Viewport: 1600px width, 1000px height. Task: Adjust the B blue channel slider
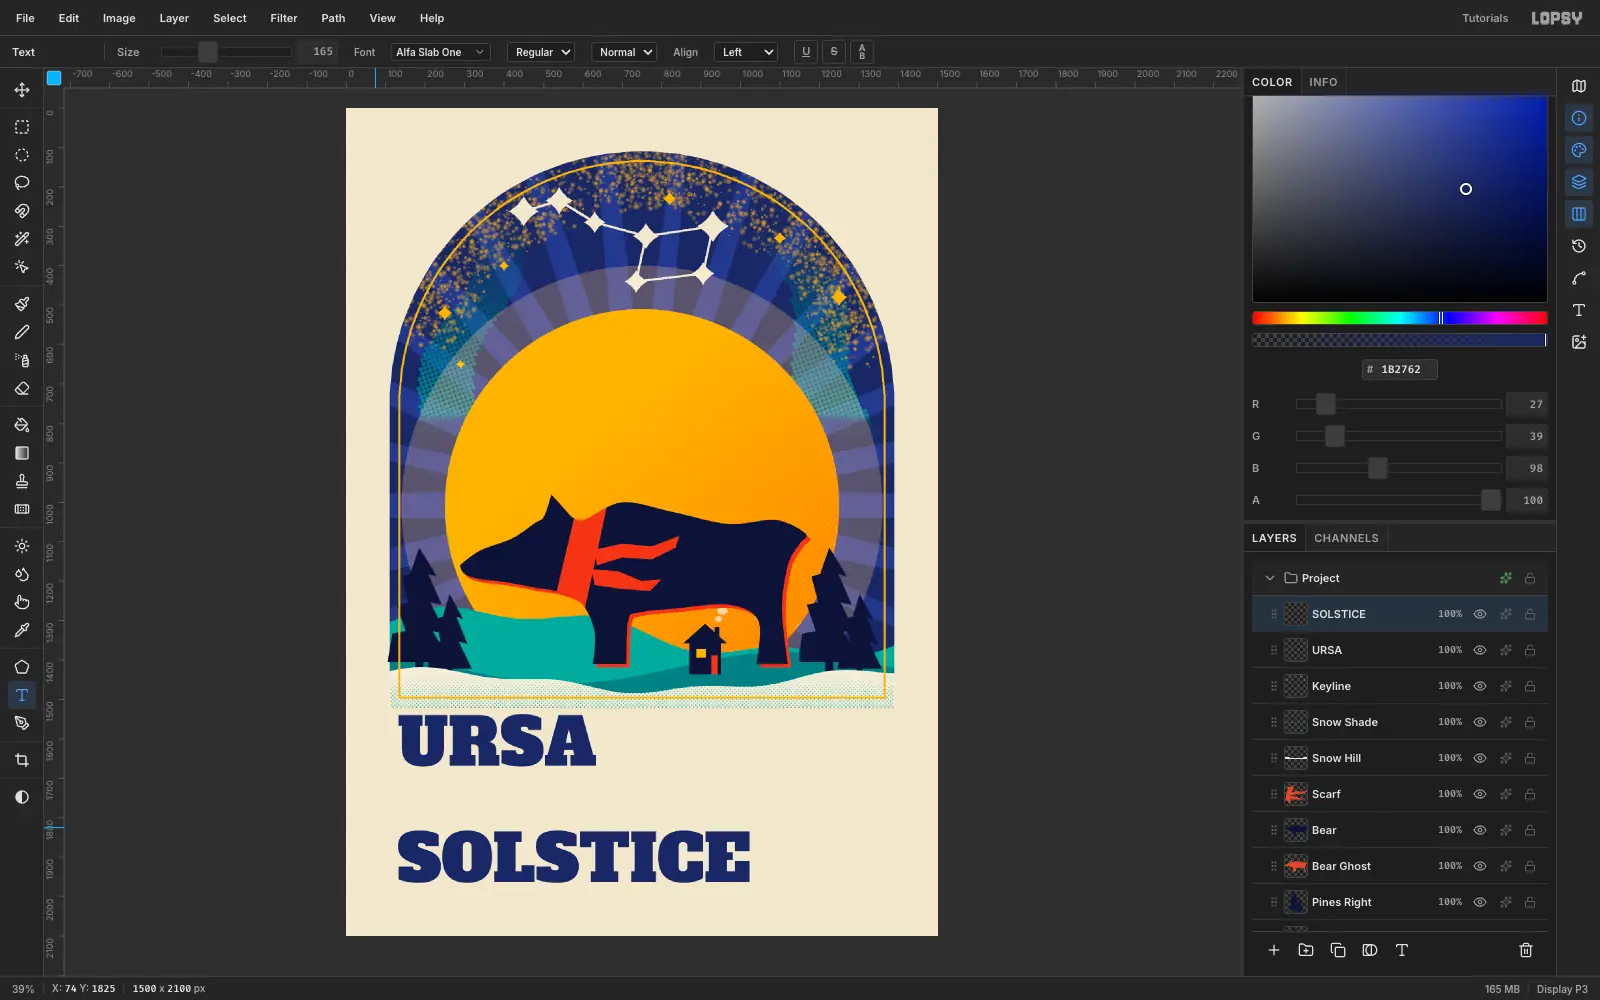(x=1399, y=468)
